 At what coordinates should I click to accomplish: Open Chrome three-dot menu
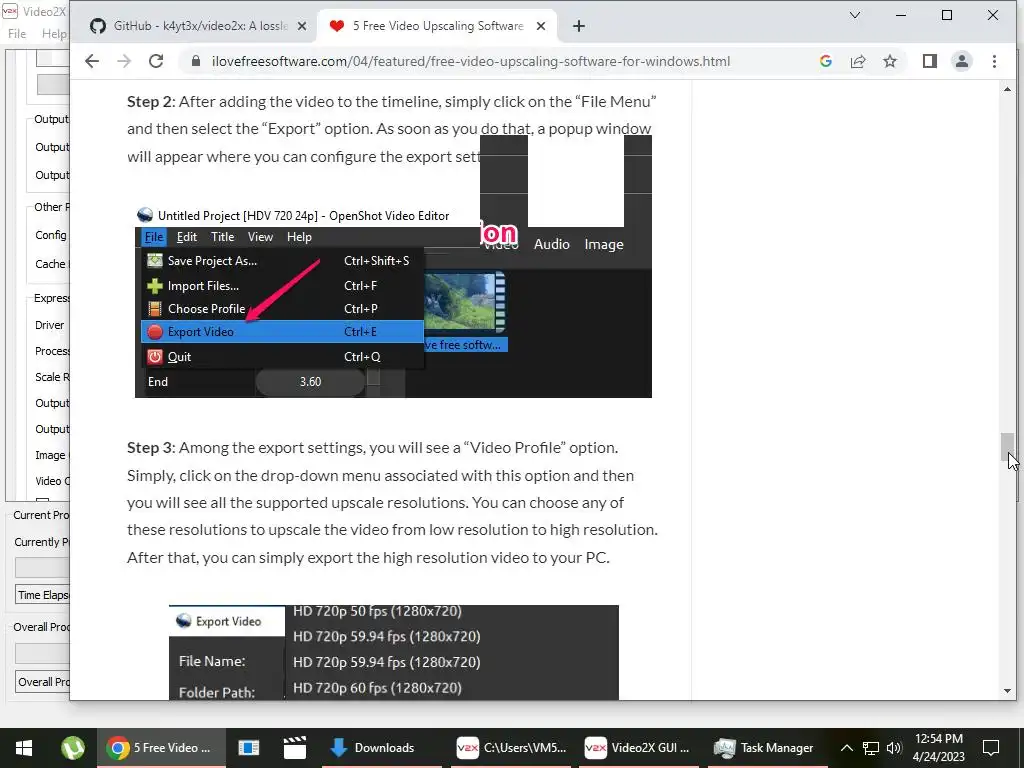pos(994,61)
